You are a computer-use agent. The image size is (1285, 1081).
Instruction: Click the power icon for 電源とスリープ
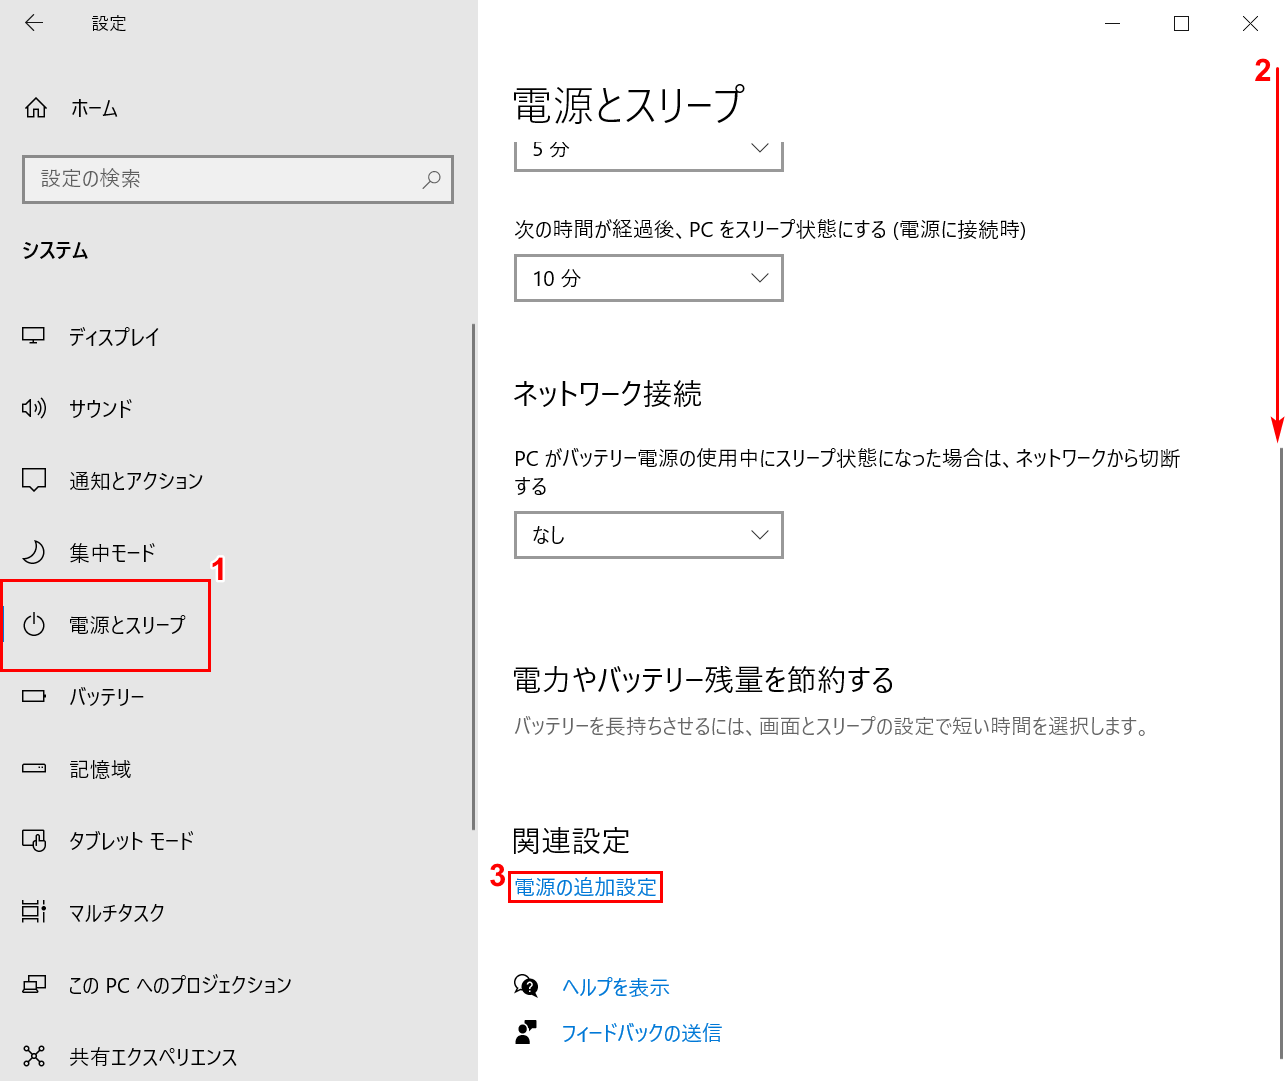(x=34, y=625)
